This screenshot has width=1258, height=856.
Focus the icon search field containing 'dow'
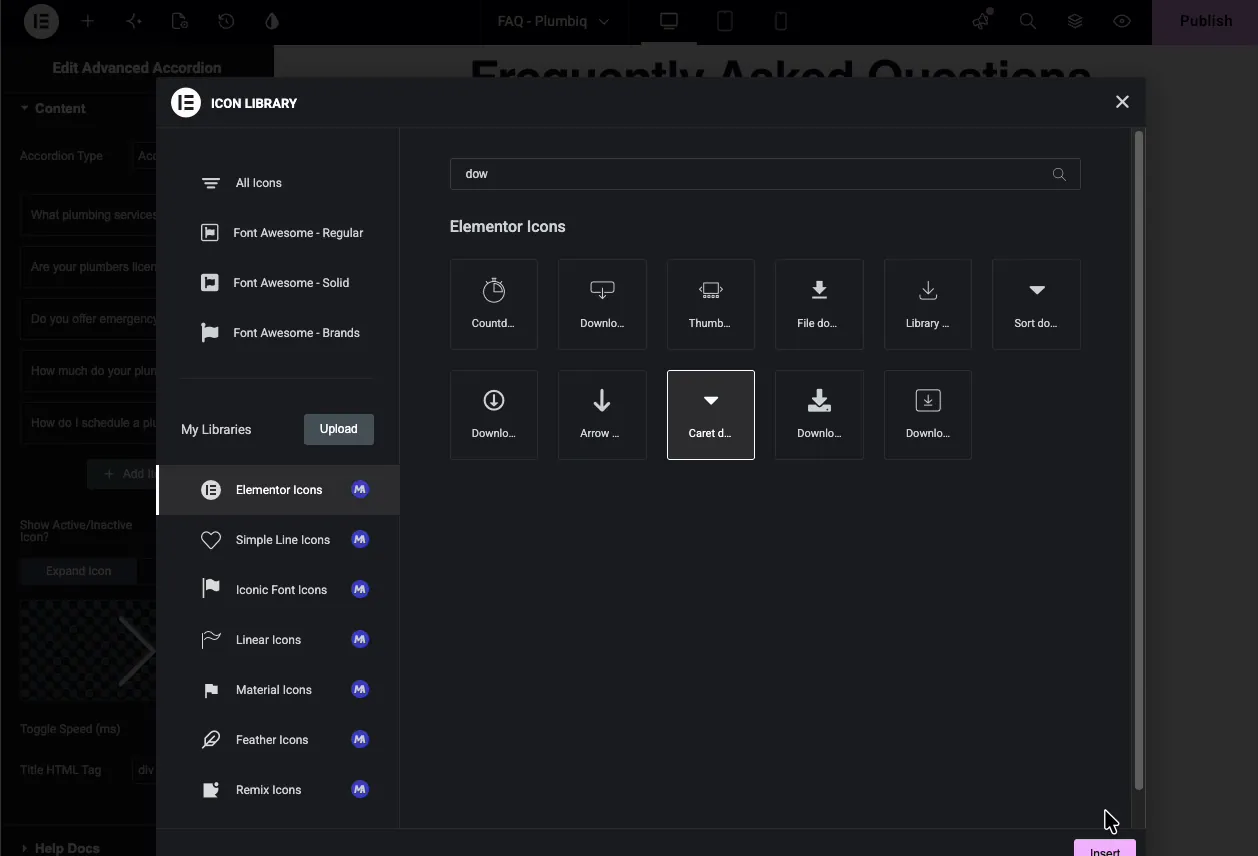pos(765,174)
